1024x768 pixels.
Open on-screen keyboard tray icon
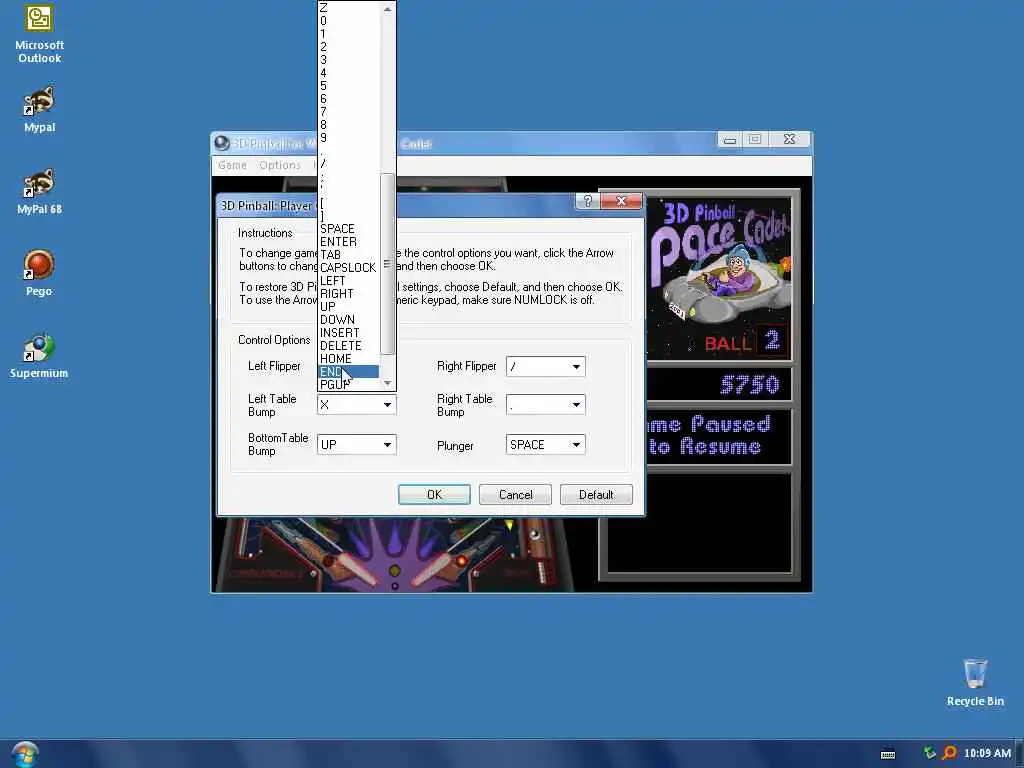(x=888, y=754)
